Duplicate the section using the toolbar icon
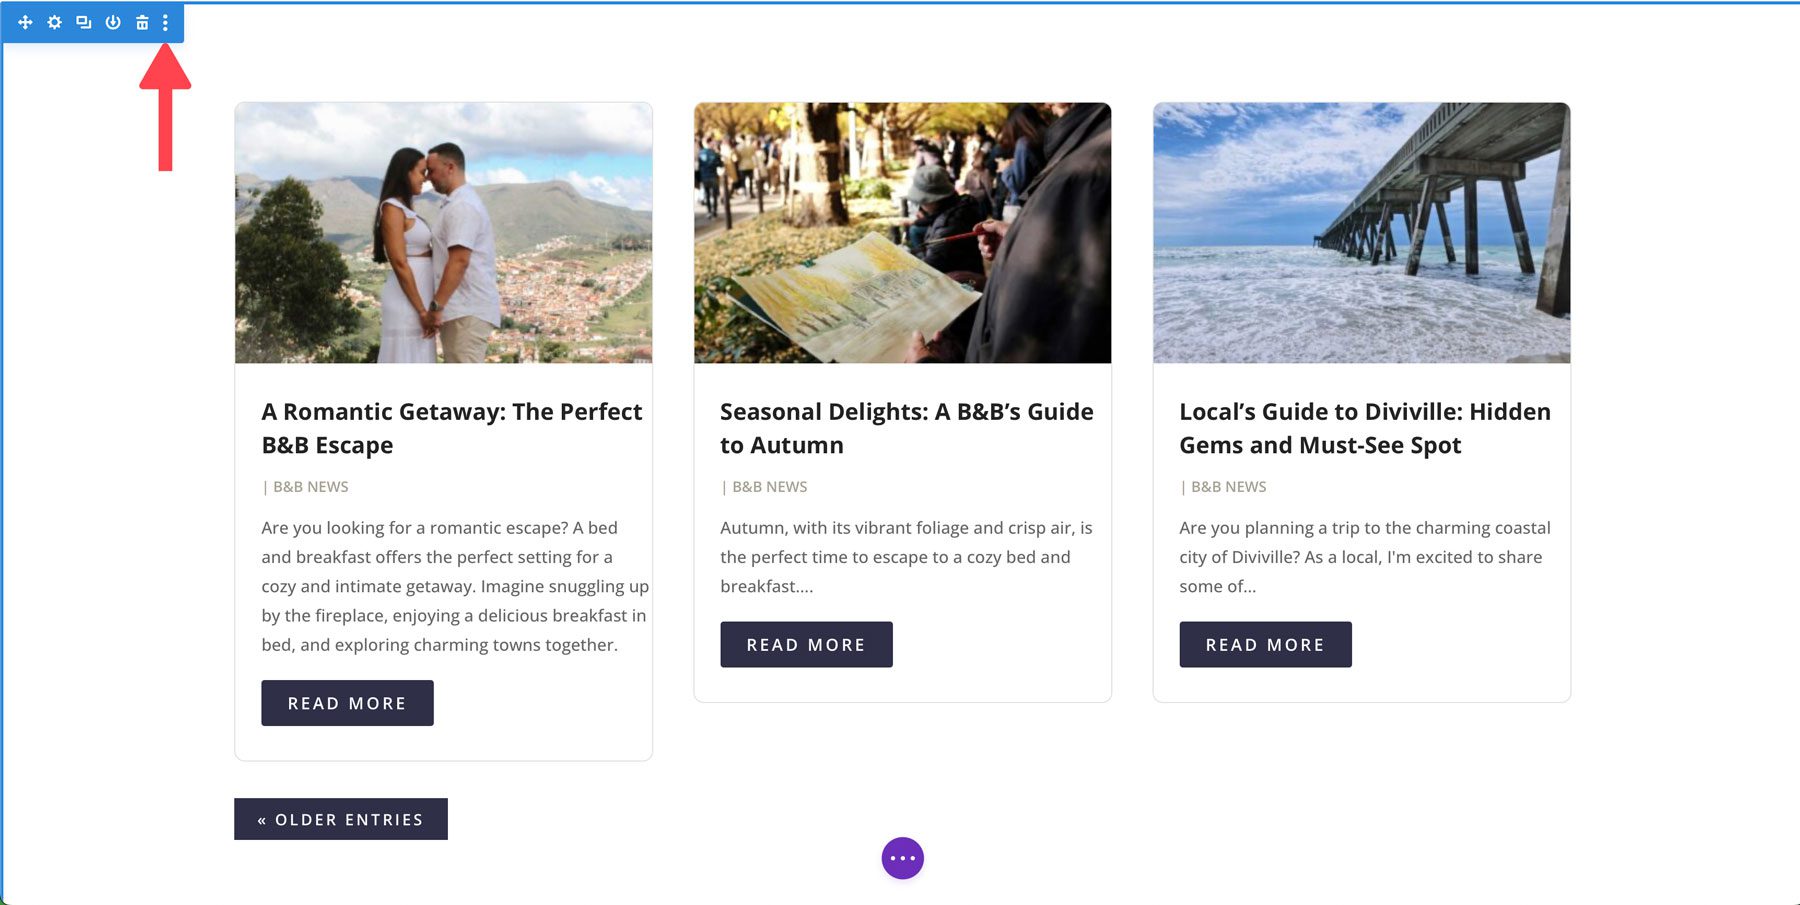Viewport: 1800px width, 905px height. (x=84, y=22)
